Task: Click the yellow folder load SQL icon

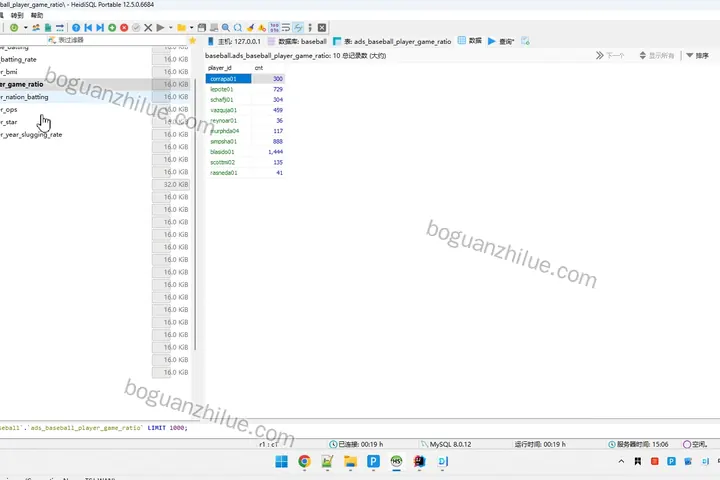Action: [x=181, y=28]
